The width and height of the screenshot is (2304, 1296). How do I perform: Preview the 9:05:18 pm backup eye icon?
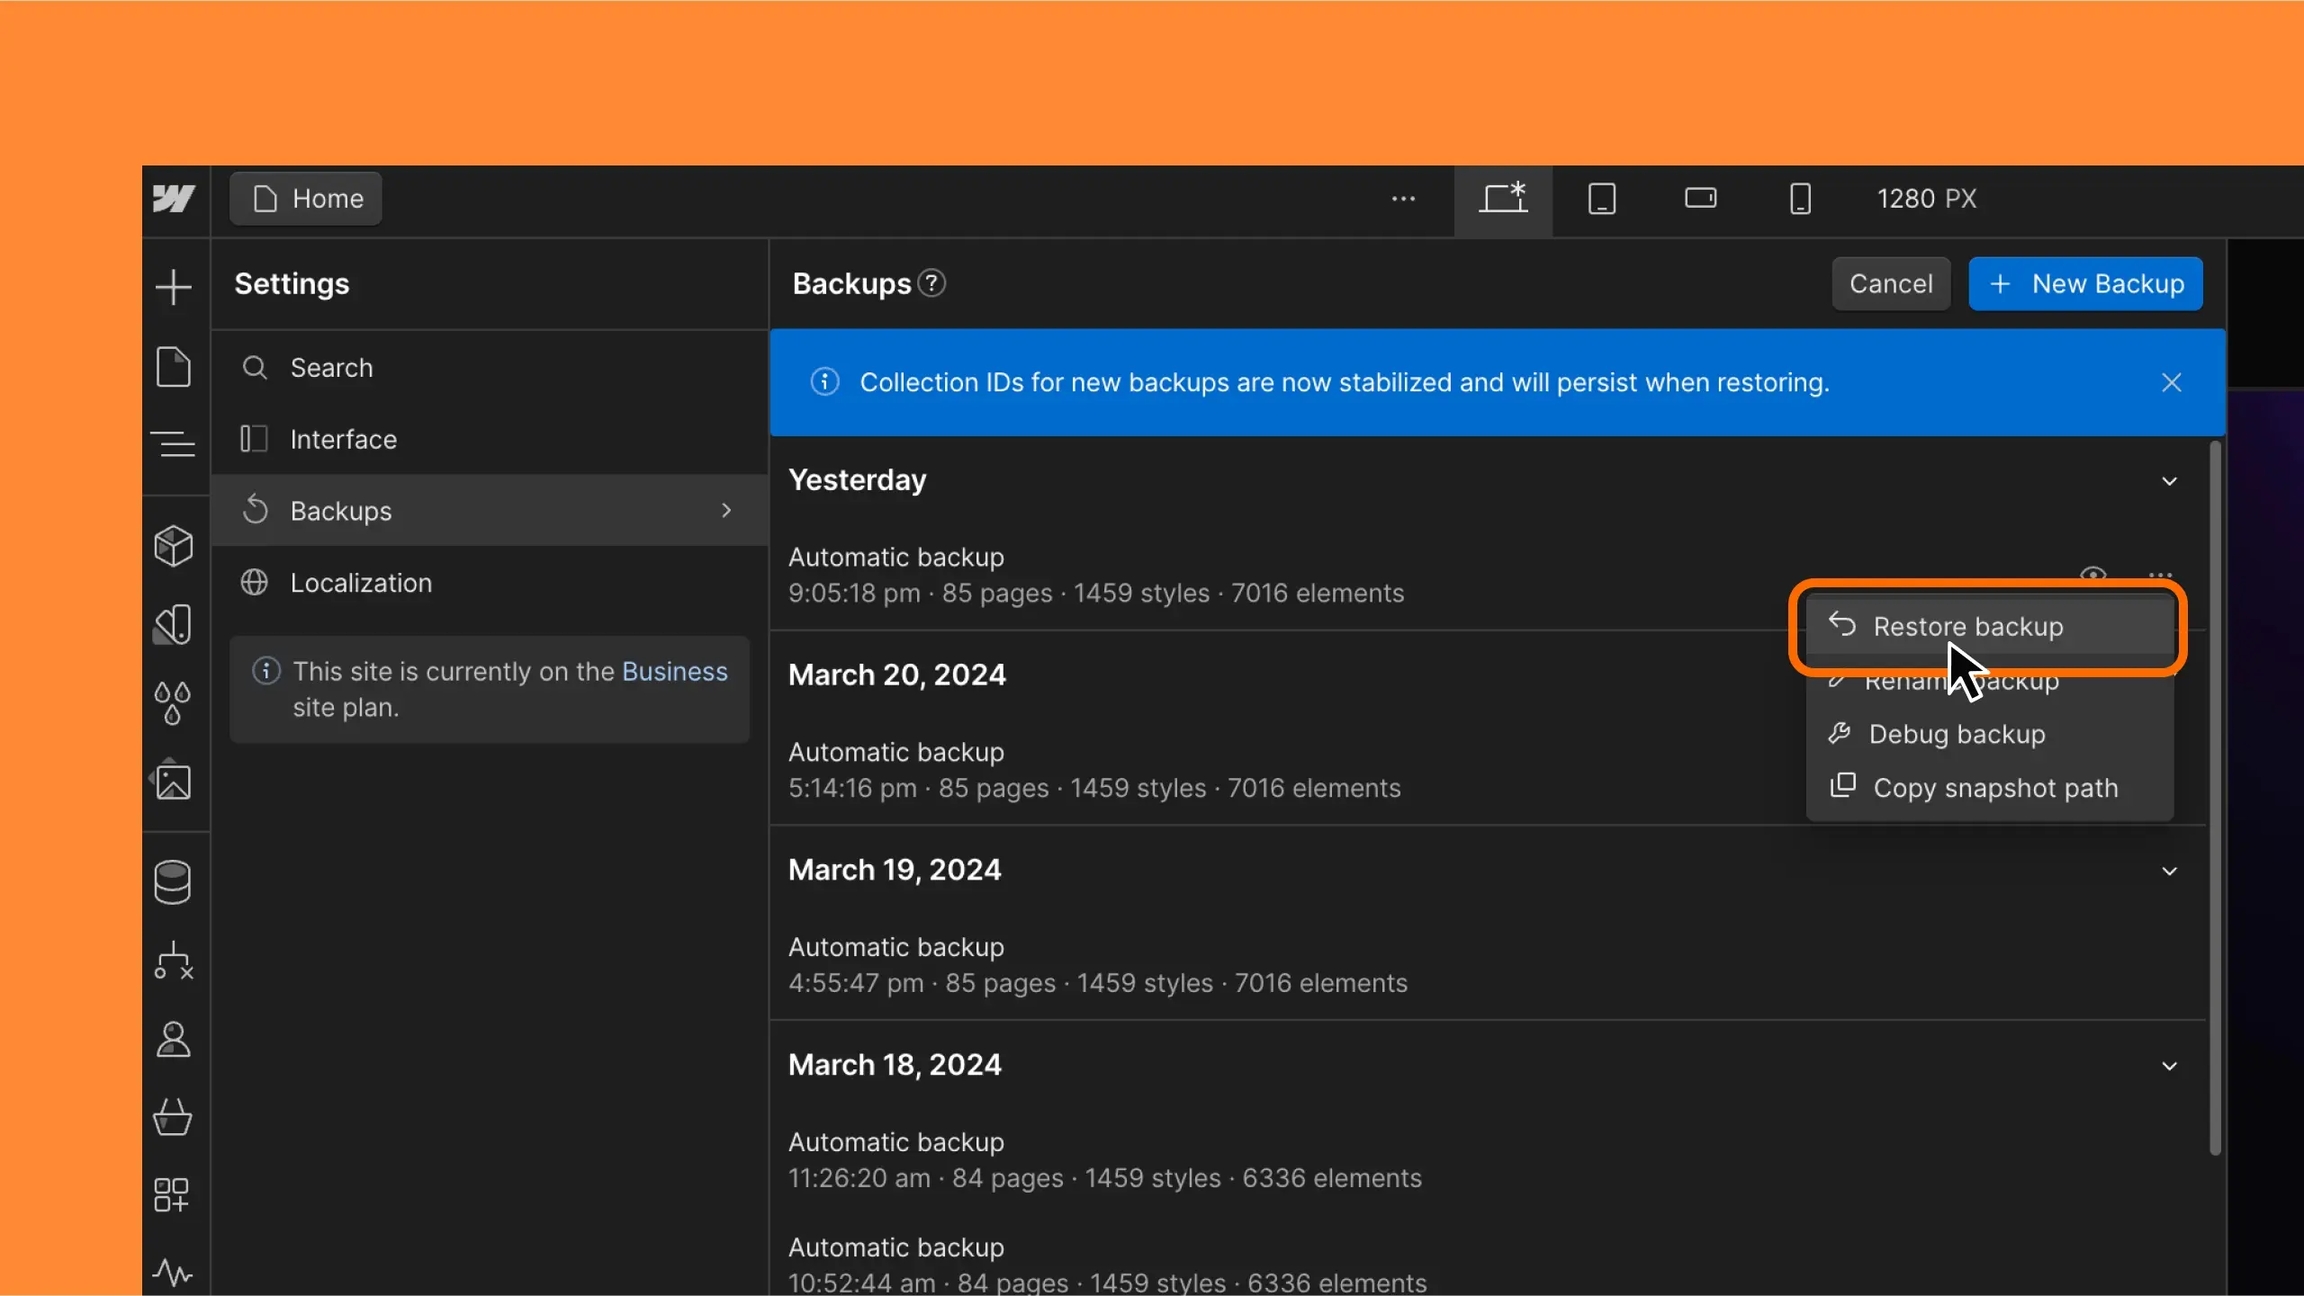pos(2093,575)
